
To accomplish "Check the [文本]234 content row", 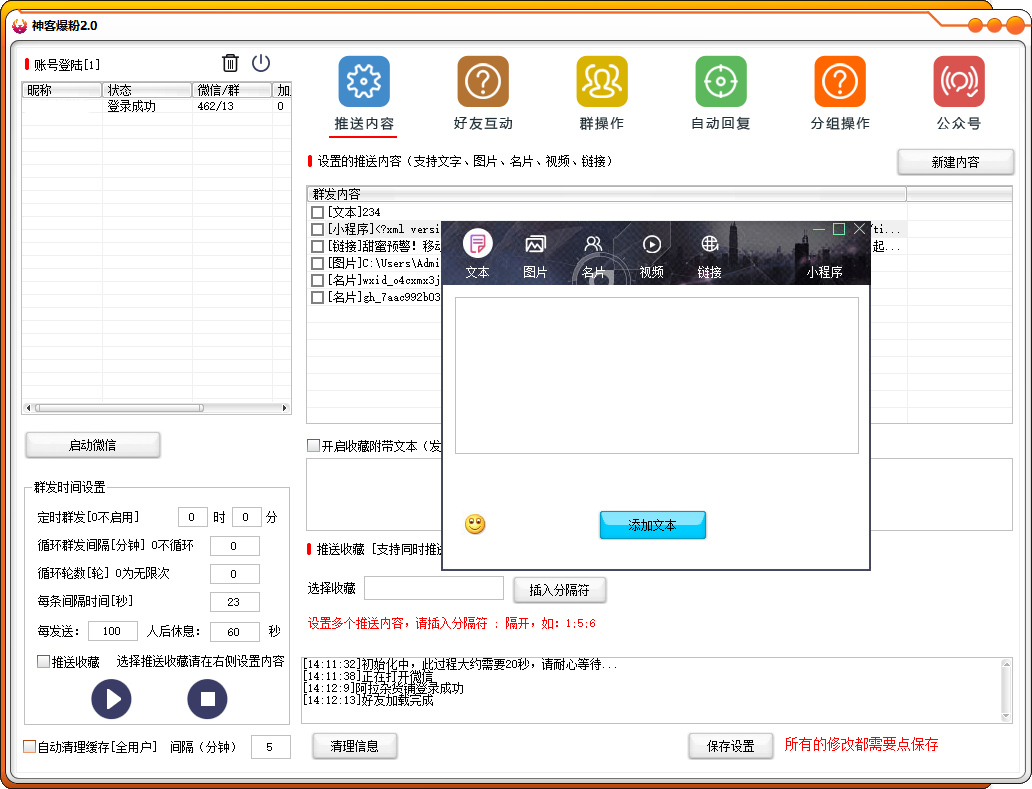I will point(317,212).
